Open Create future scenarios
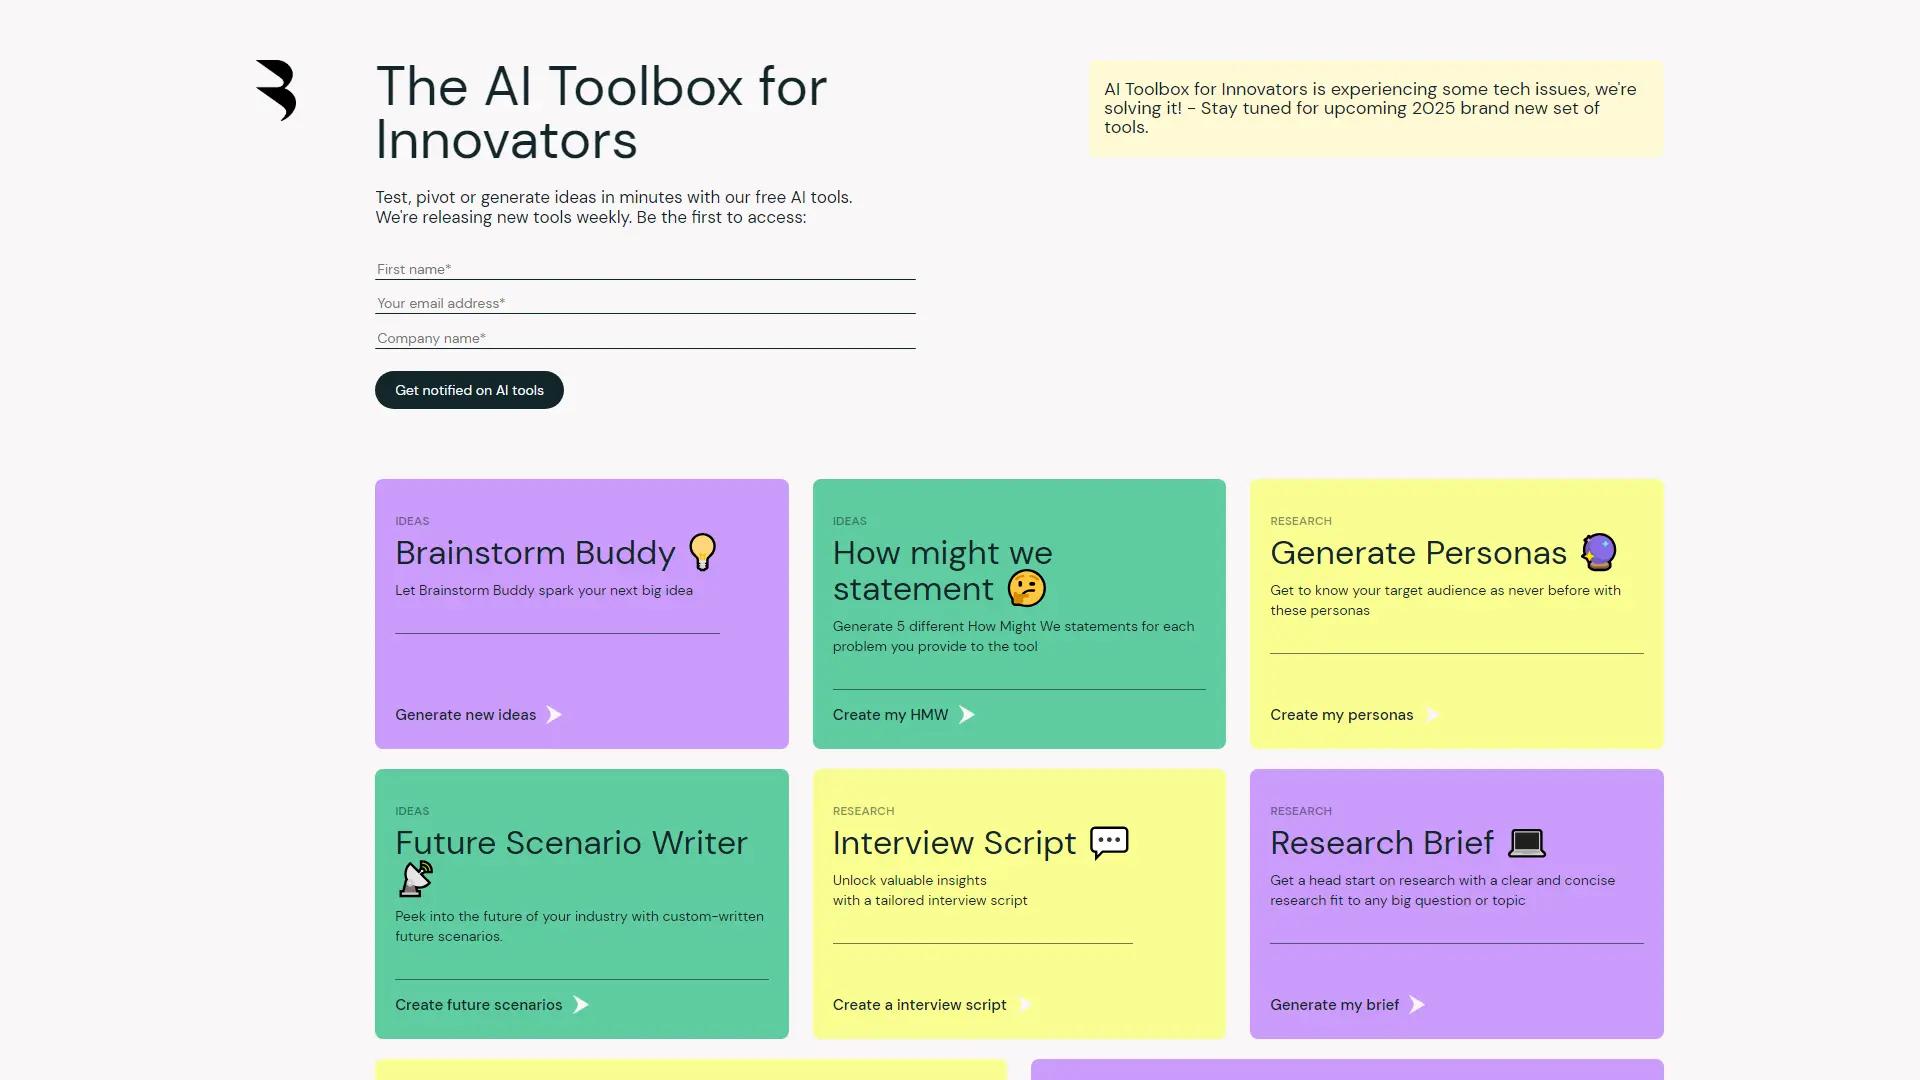This screenshot has width=1920, height=1080. coord(478,1004)
